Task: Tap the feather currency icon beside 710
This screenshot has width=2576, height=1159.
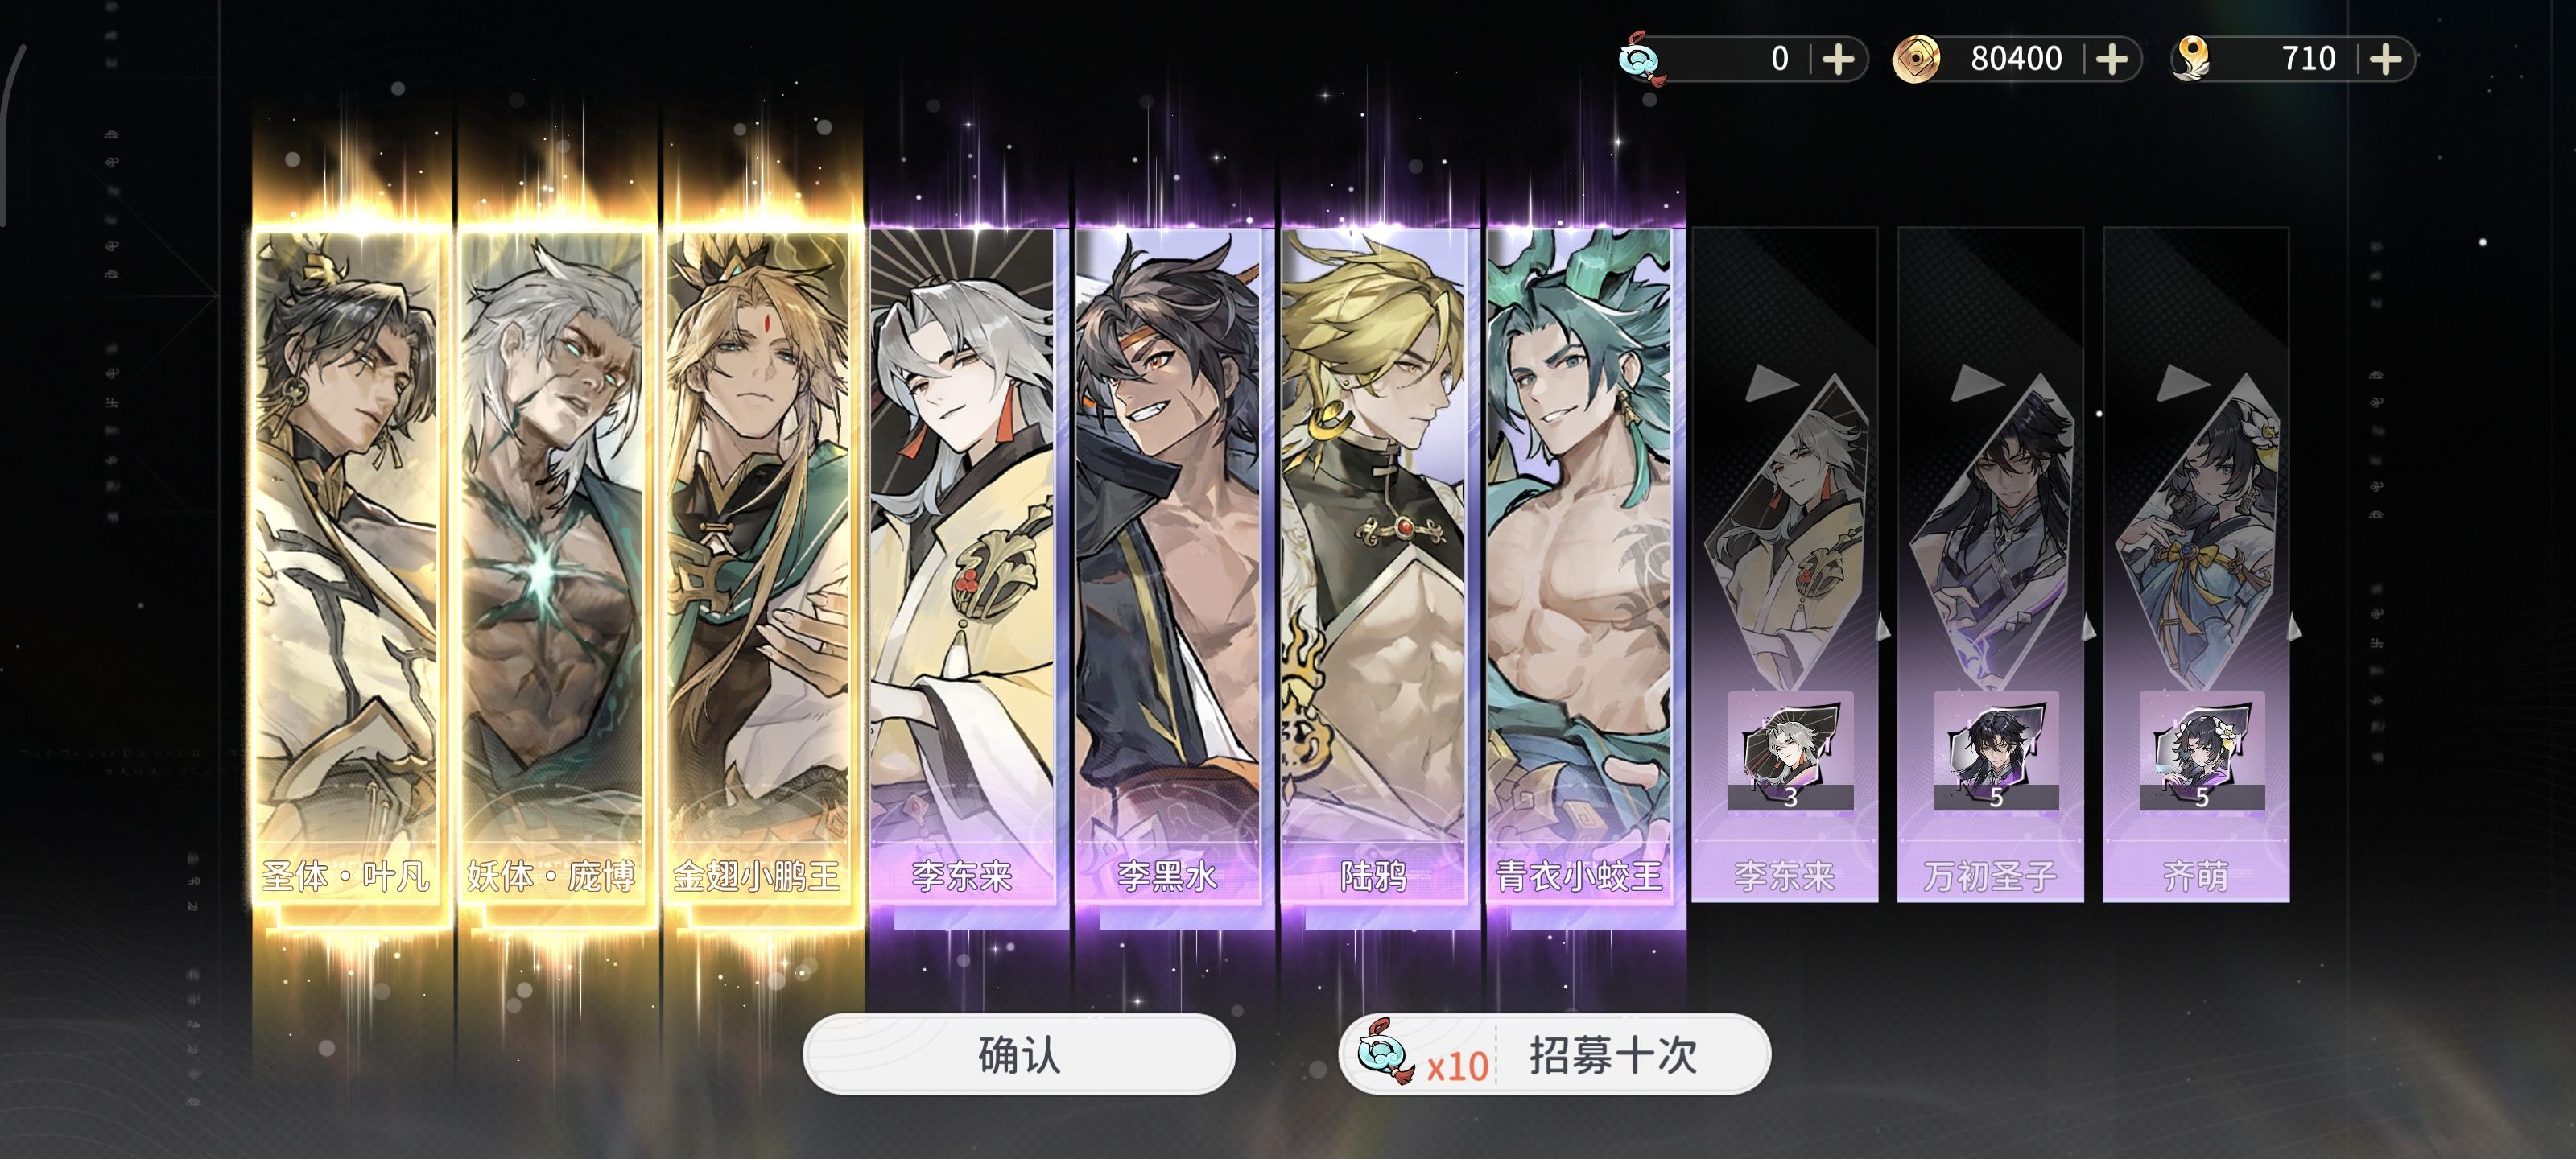Action: pyautogui.click(x=2191, y=59)
